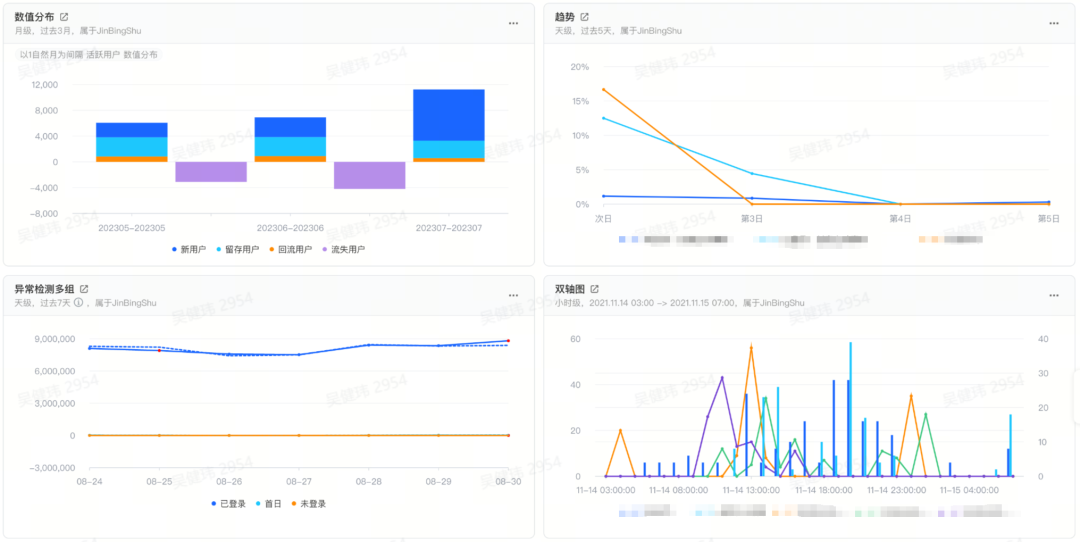This screenshot has width=1080, height=542.
Task: Toggle the 回流用户 legend item
Action: [x=290, y=249]
